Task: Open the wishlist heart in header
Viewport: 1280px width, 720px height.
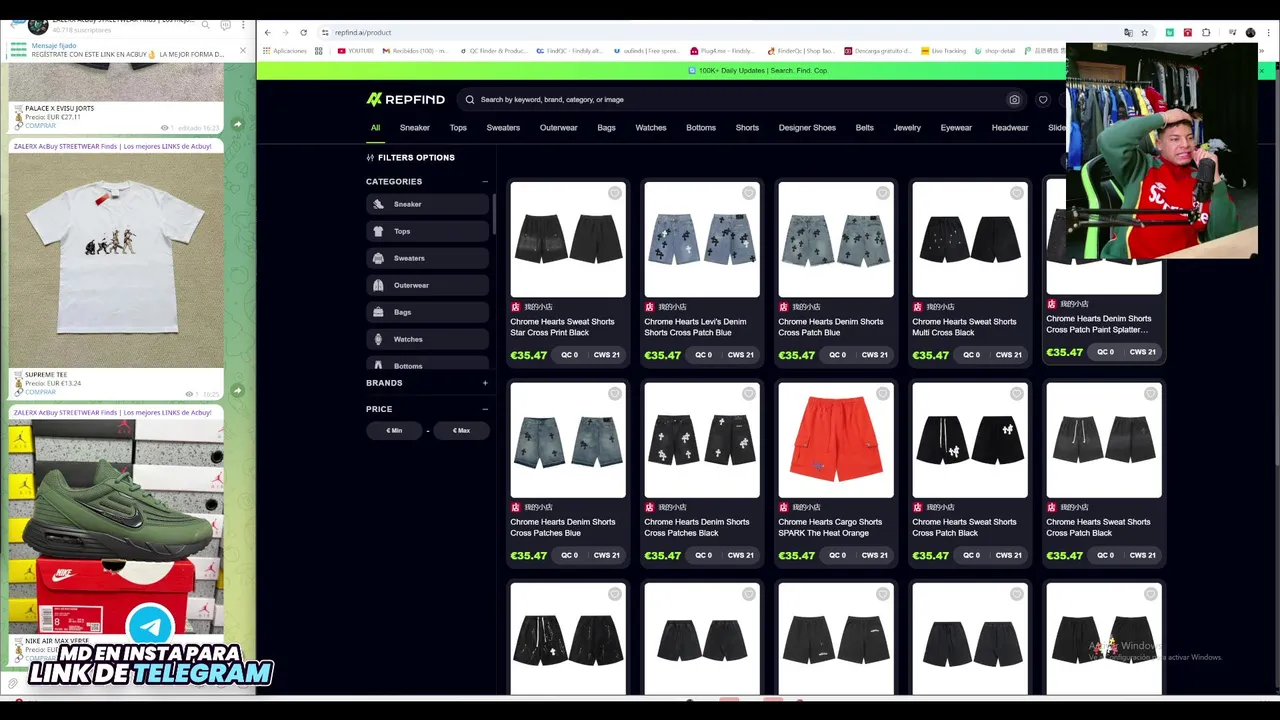Action: pos(1043,100)
